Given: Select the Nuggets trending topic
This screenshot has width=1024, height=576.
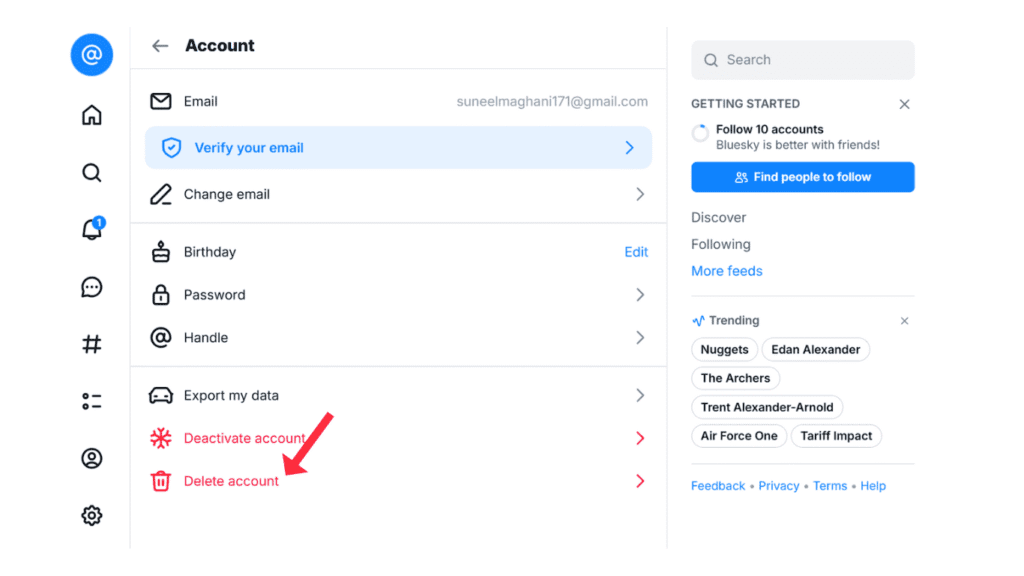Looking at the screenshot, I should 724,350.
